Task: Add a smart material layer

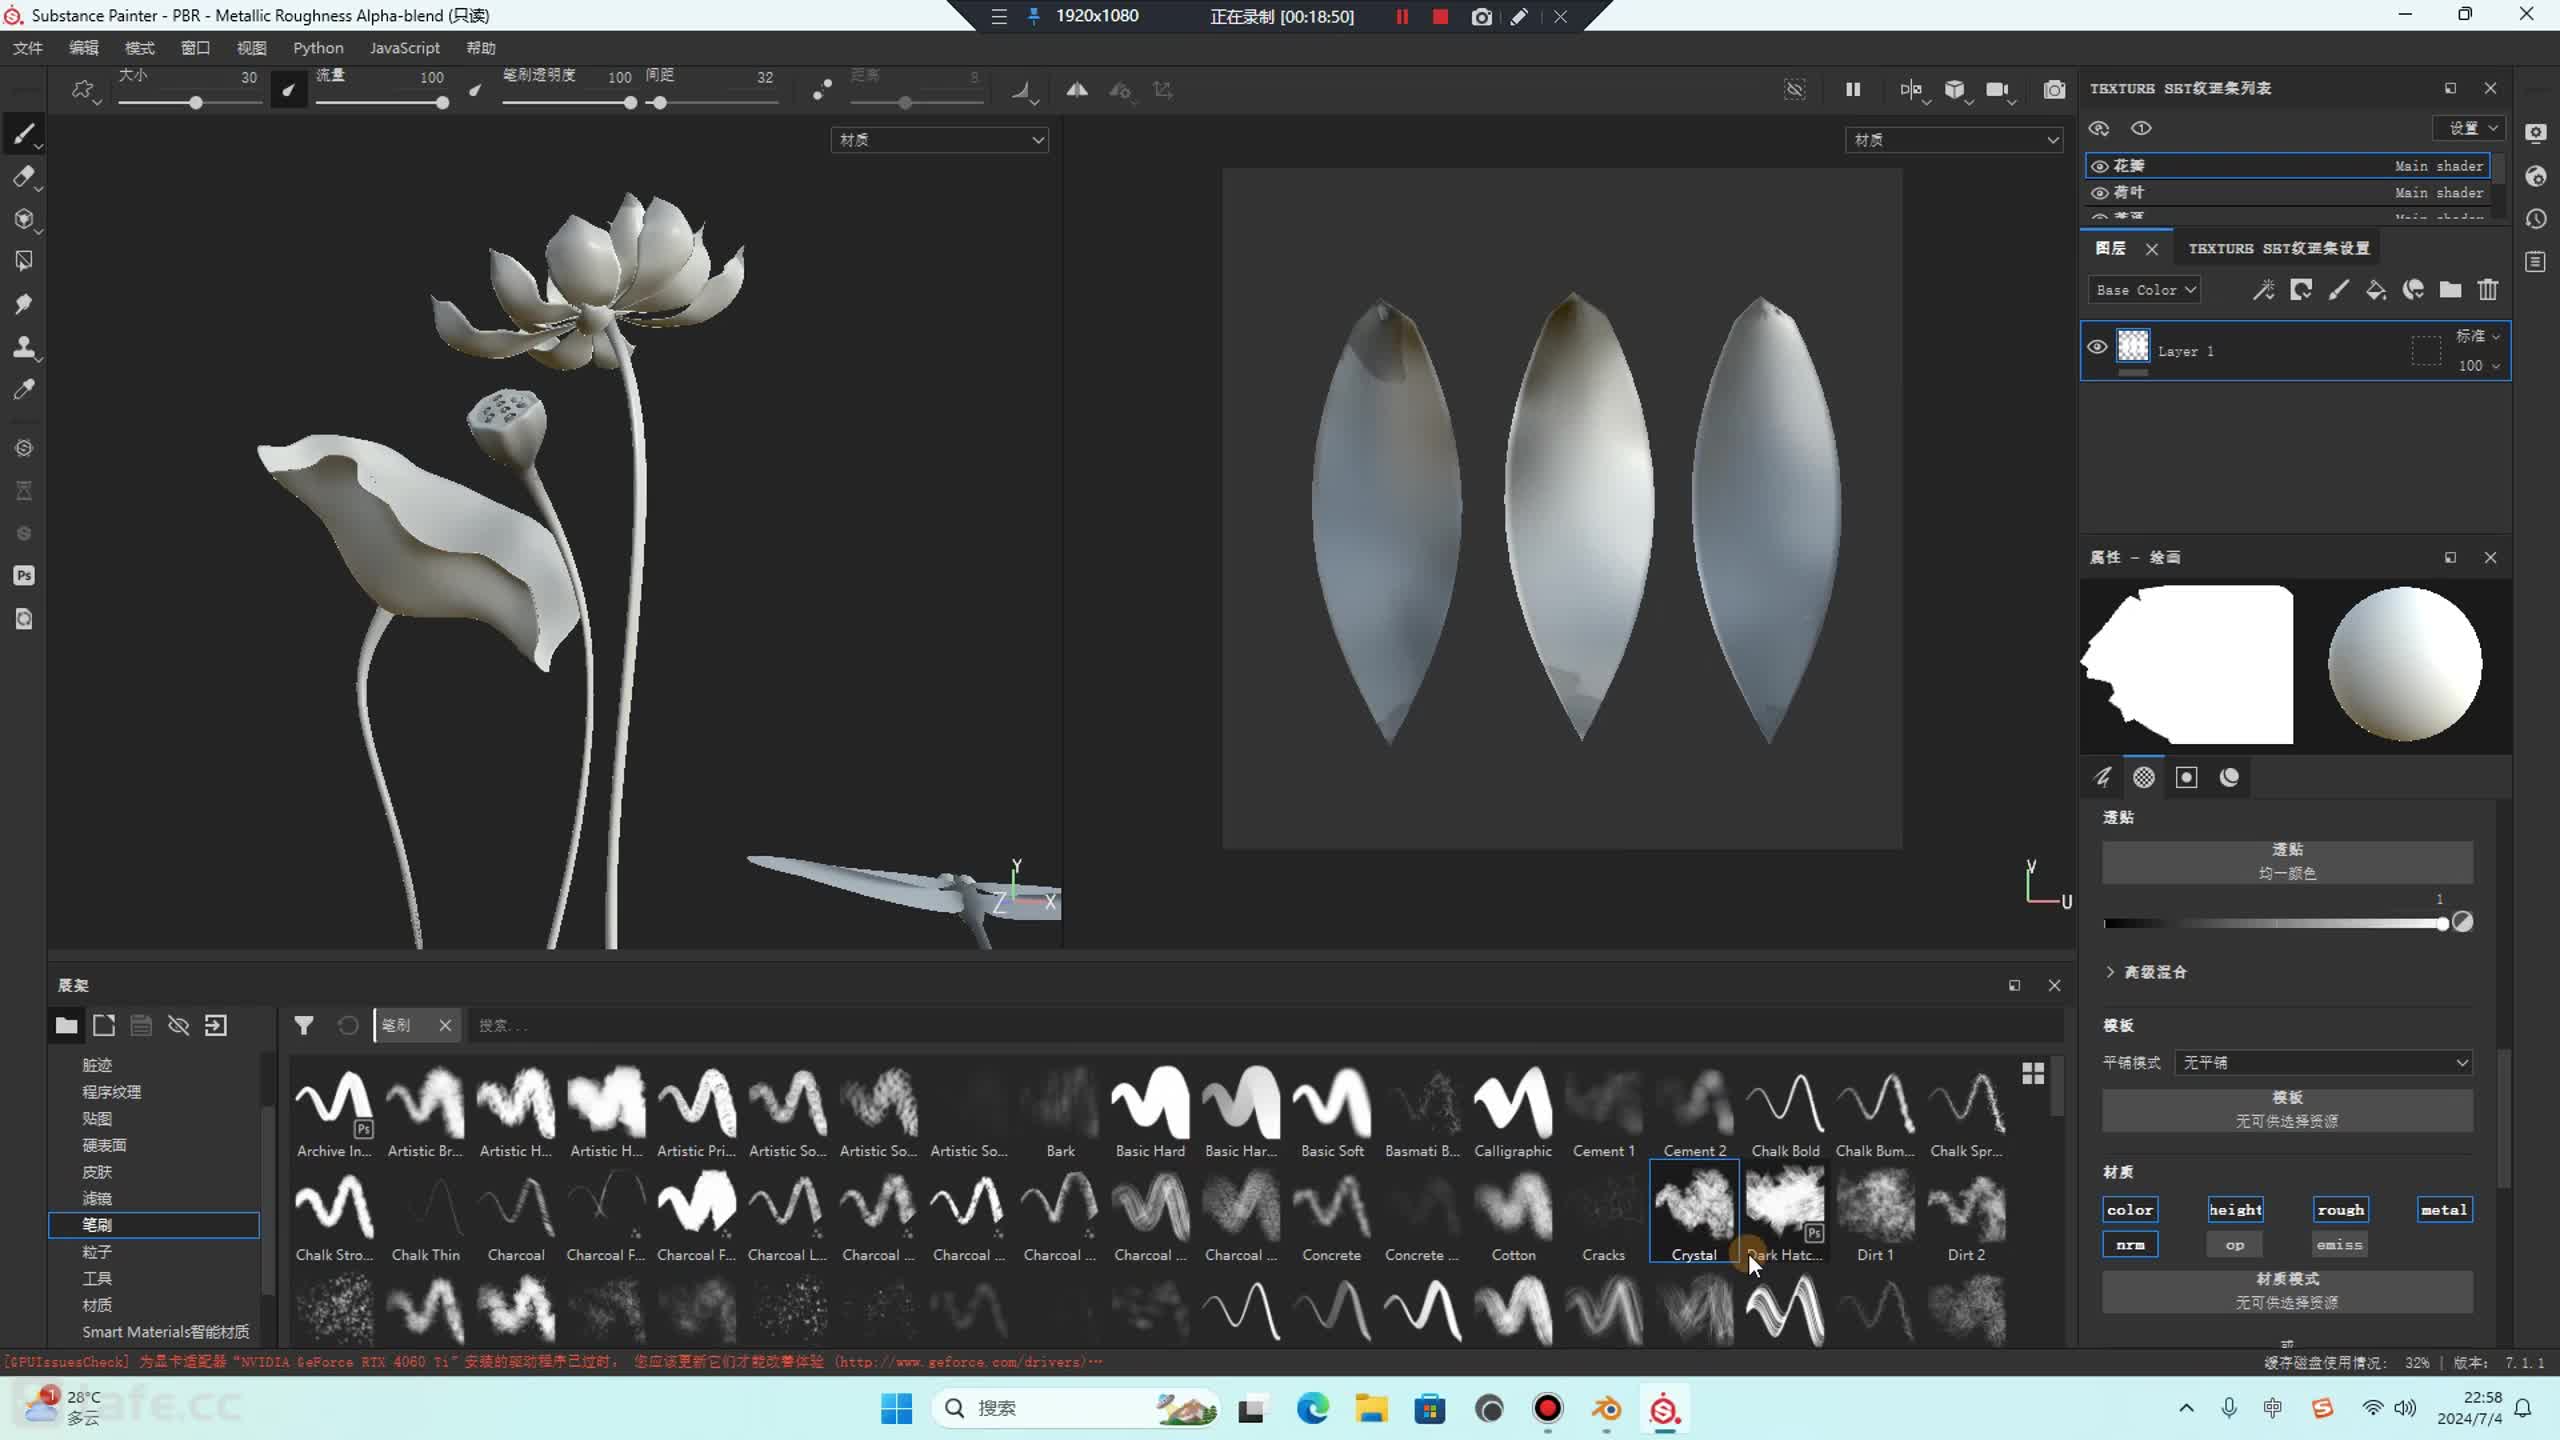Action: pos(2413,290)
